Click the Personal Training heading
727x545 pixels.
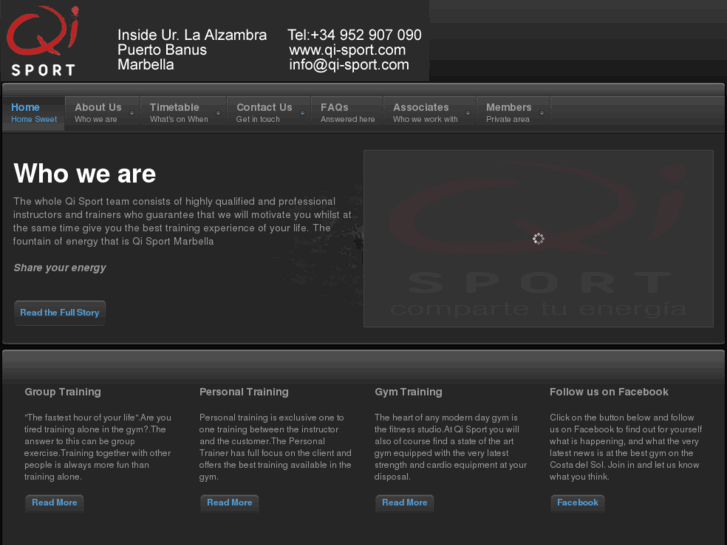[x=244, y=392]
